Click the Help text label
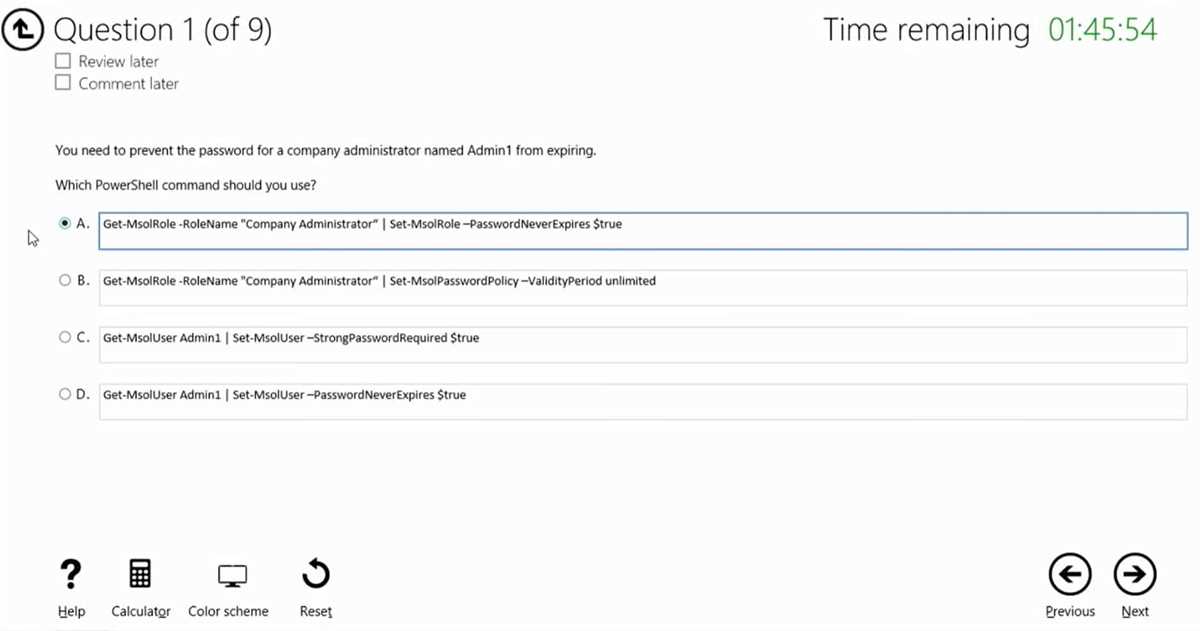Screen dimensions: 1200x631 click(71, 611)
